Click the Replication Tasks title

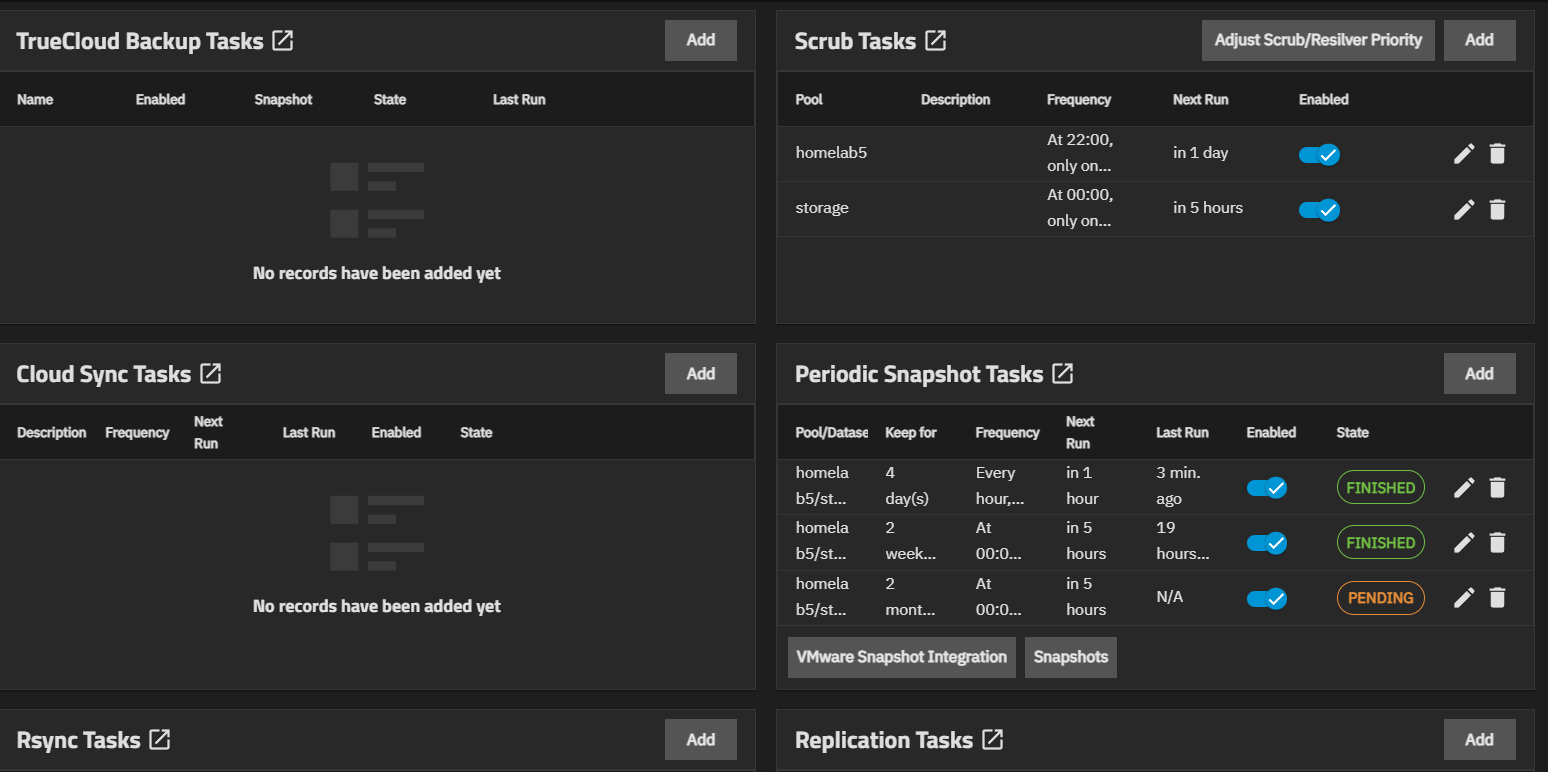click(884, 740)
